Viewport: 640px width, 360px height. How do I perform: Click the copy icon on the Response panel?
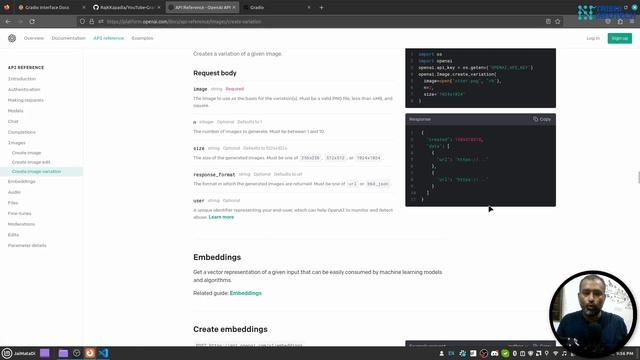click(535, 119)
